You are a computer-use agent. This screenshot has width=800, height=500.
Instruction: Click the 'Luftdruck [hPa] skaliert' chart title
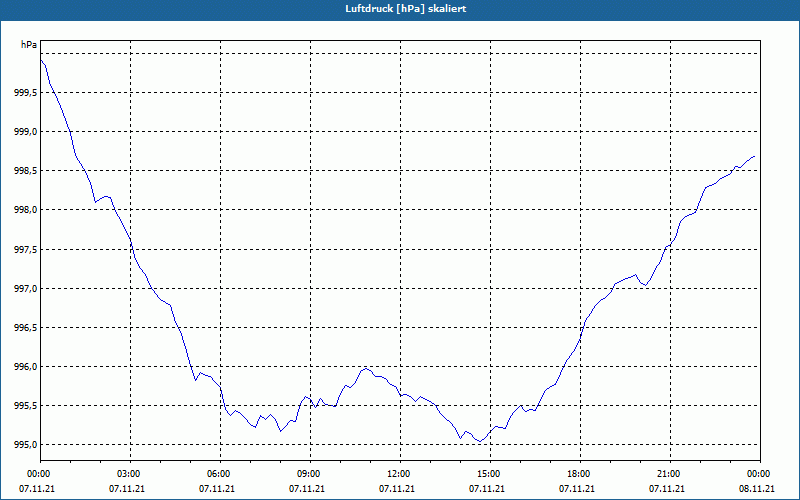click(405, 9)
